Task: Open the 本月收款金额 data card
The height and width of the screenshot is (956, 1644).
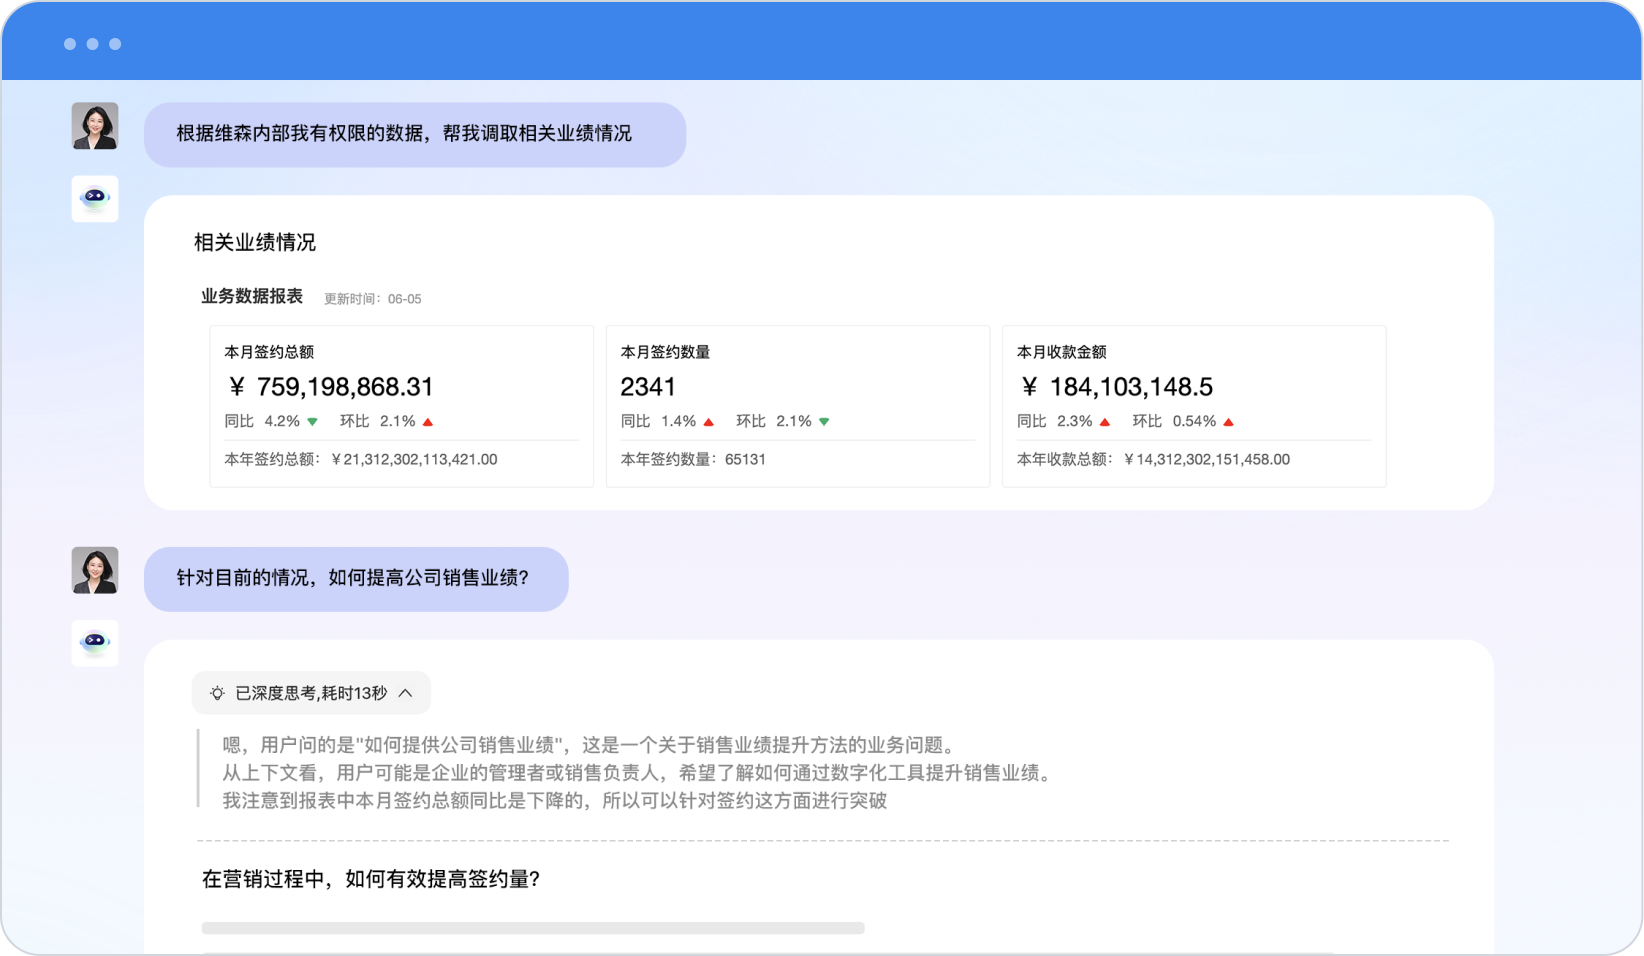Action: (1193, 406)
